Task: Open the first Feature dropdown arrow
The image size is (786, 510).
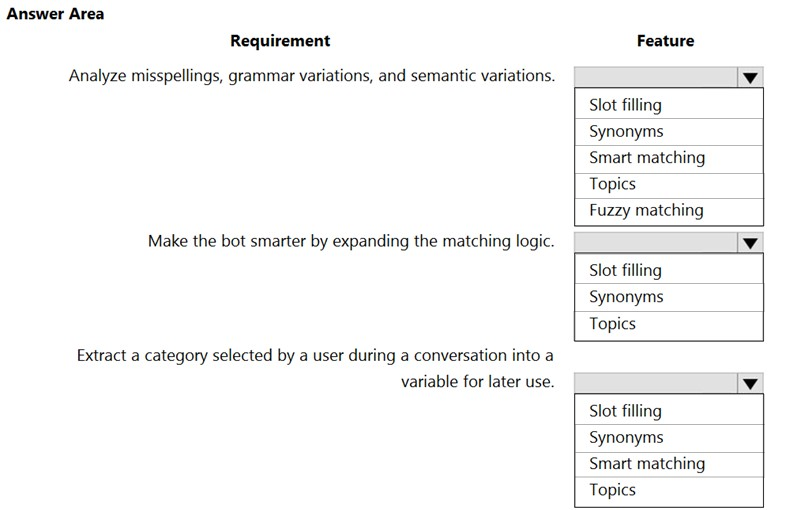Action: pos(750,78)
